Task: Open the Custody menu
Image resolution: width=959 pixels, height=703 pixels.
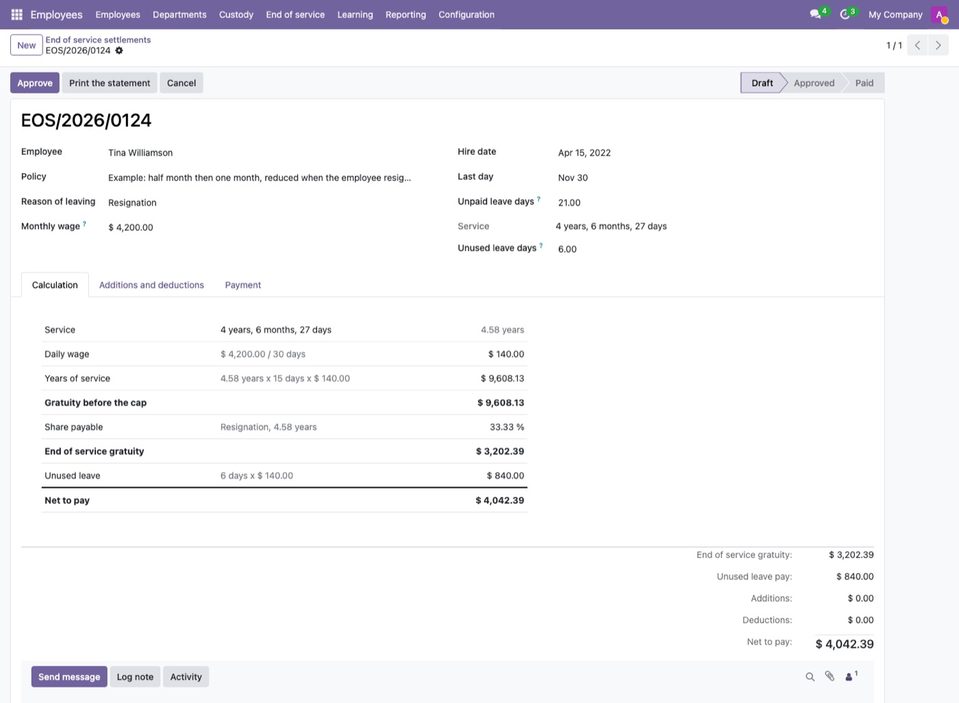Action: [236, 15]
